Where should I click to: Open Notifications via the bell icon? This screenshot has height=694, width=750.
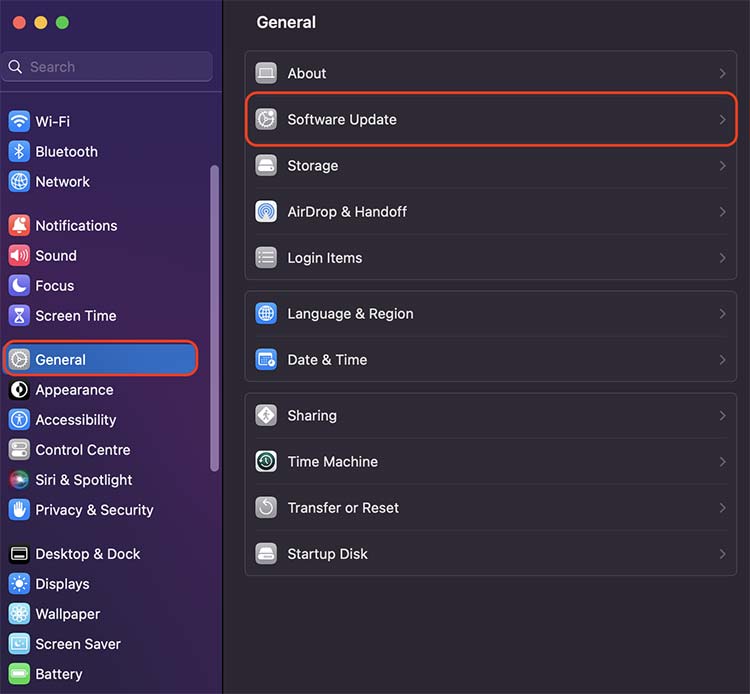tap(19, 225)
